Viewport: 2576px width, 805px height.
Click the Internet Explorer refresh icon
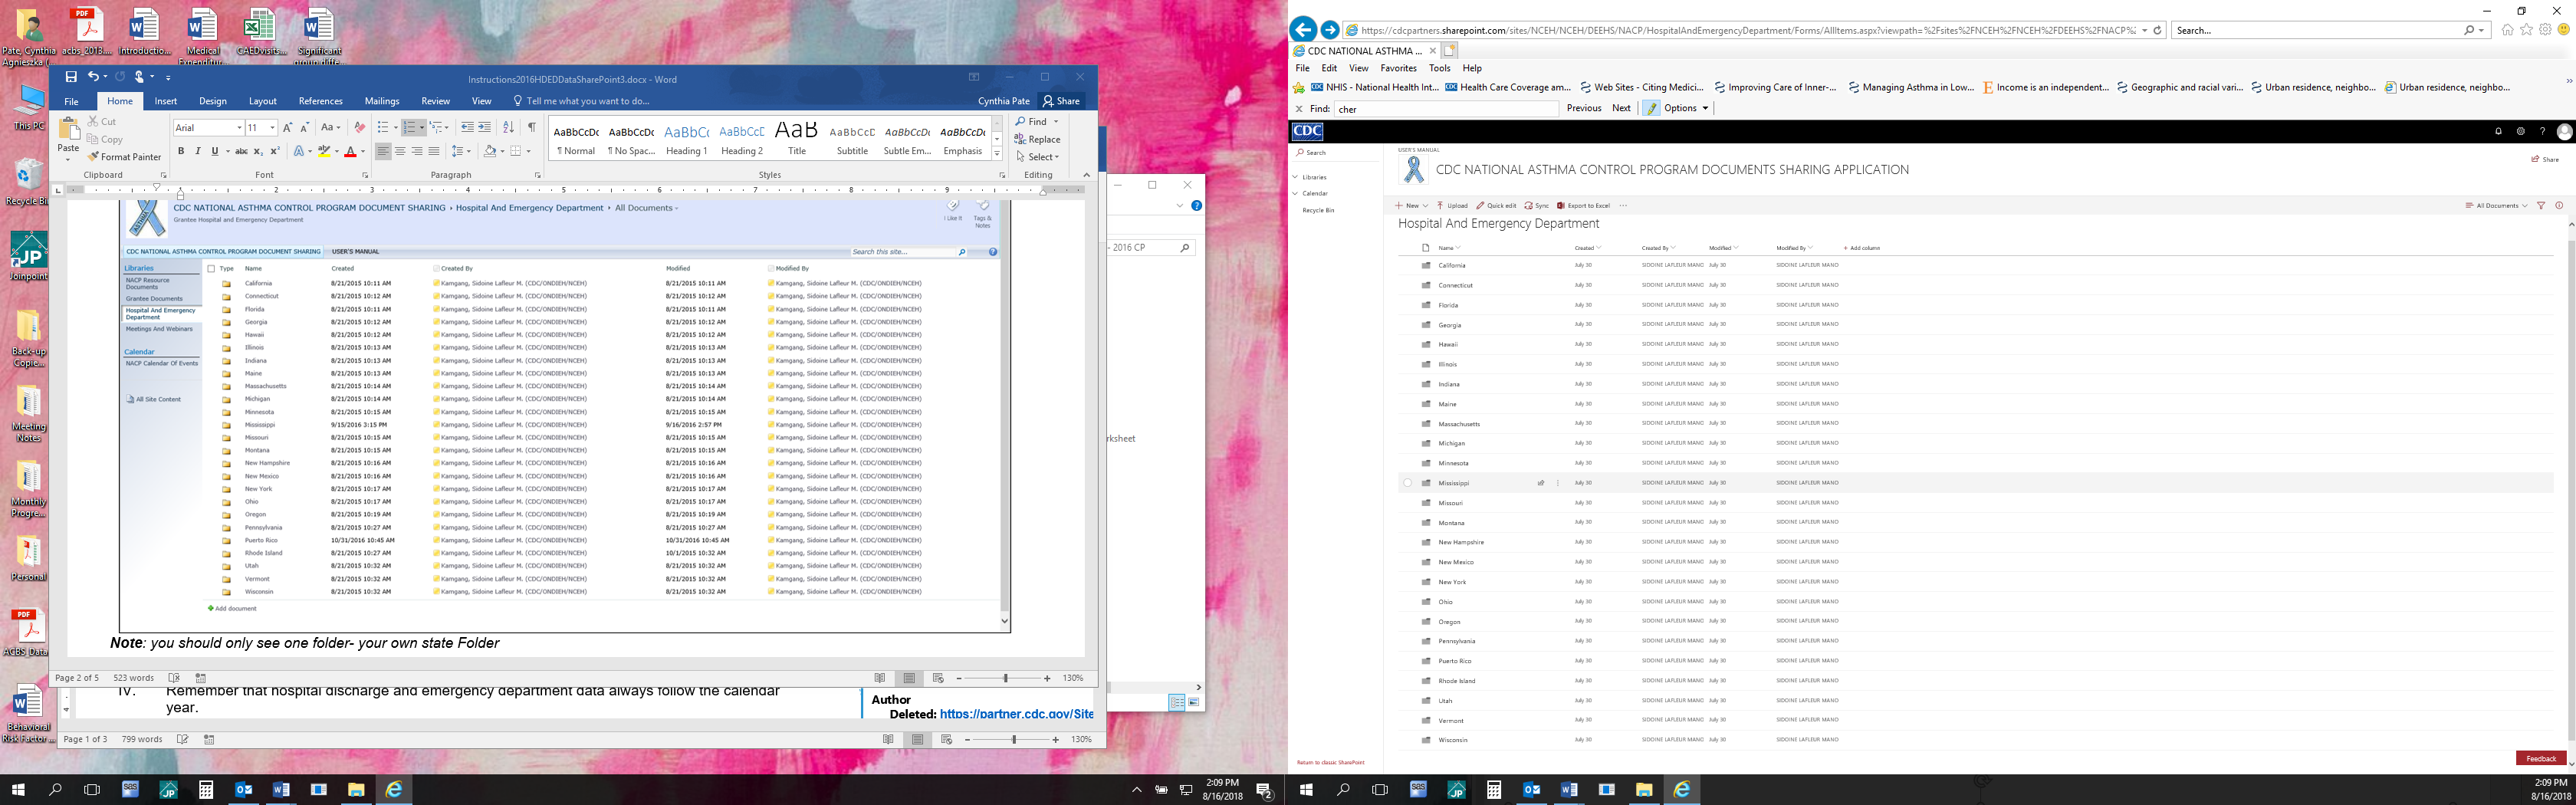tap(2157, 30)
